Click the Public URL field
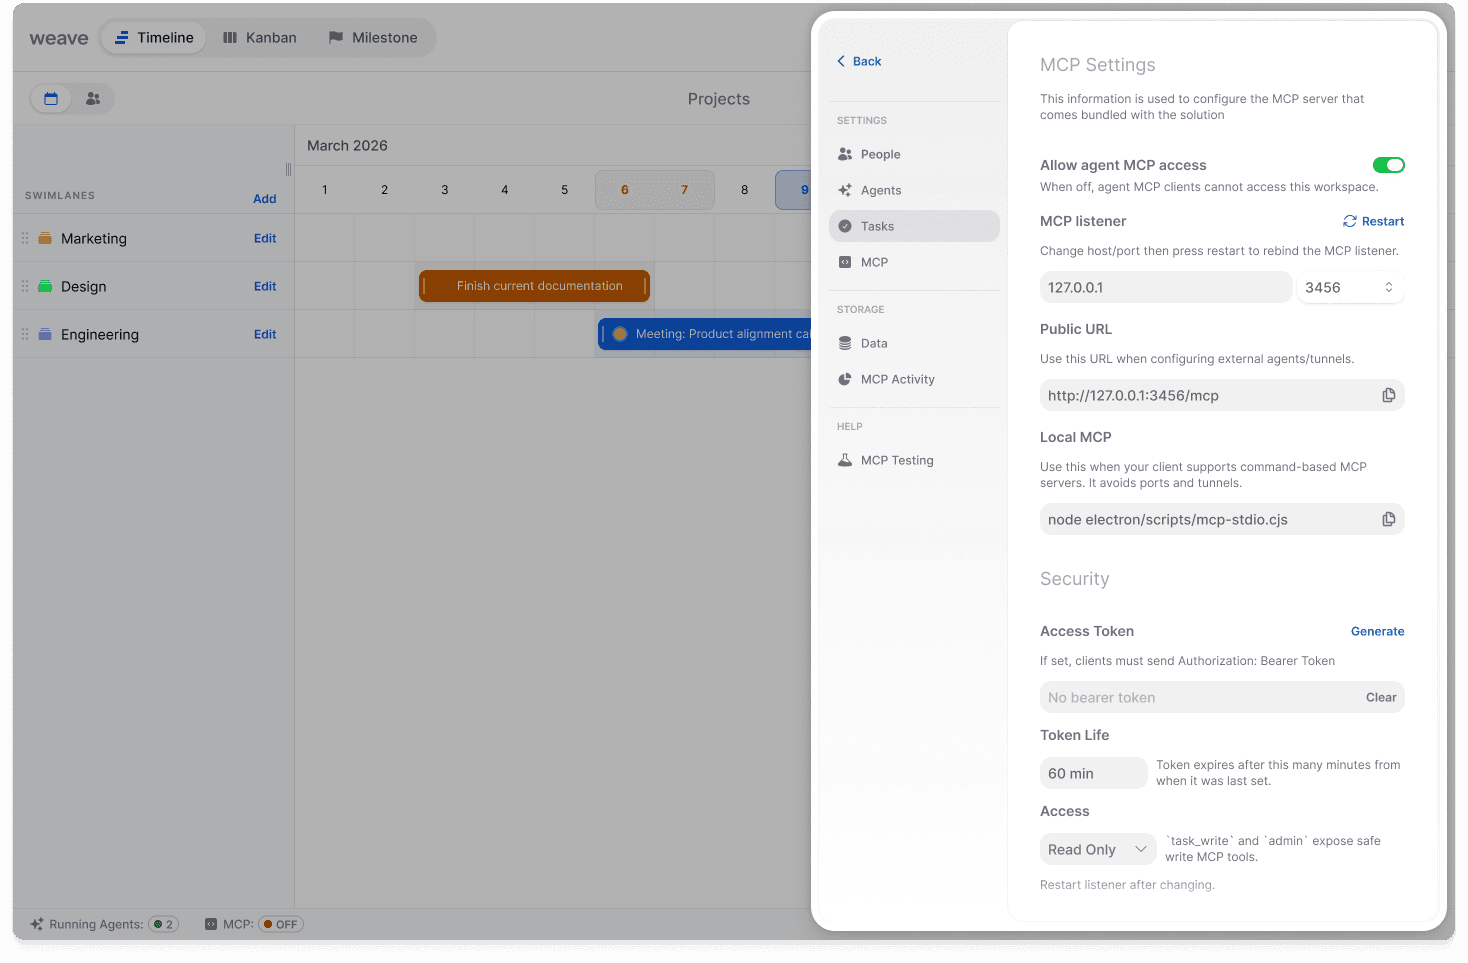Screen dimensions: 1468x963 pos(1222,395)
